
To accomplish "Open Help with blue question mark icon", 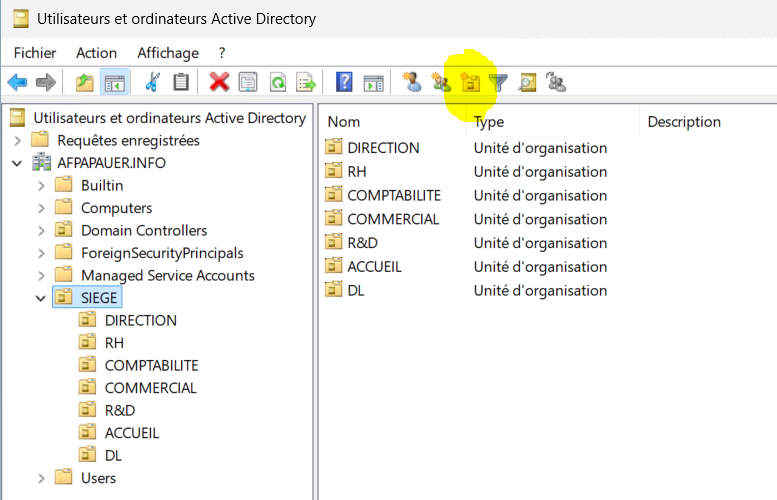I will (x=344, y=83).
